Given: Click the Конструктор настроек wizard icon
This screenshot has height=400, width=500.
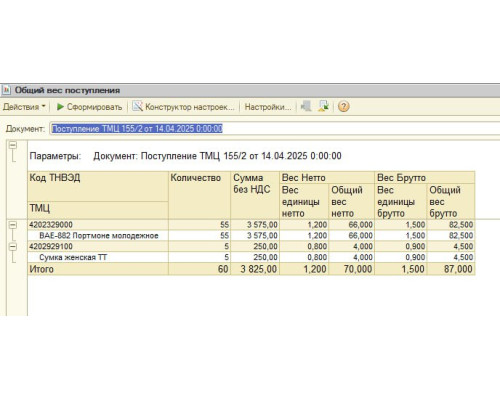Looking at the screenshot, I should click(137, 107).
